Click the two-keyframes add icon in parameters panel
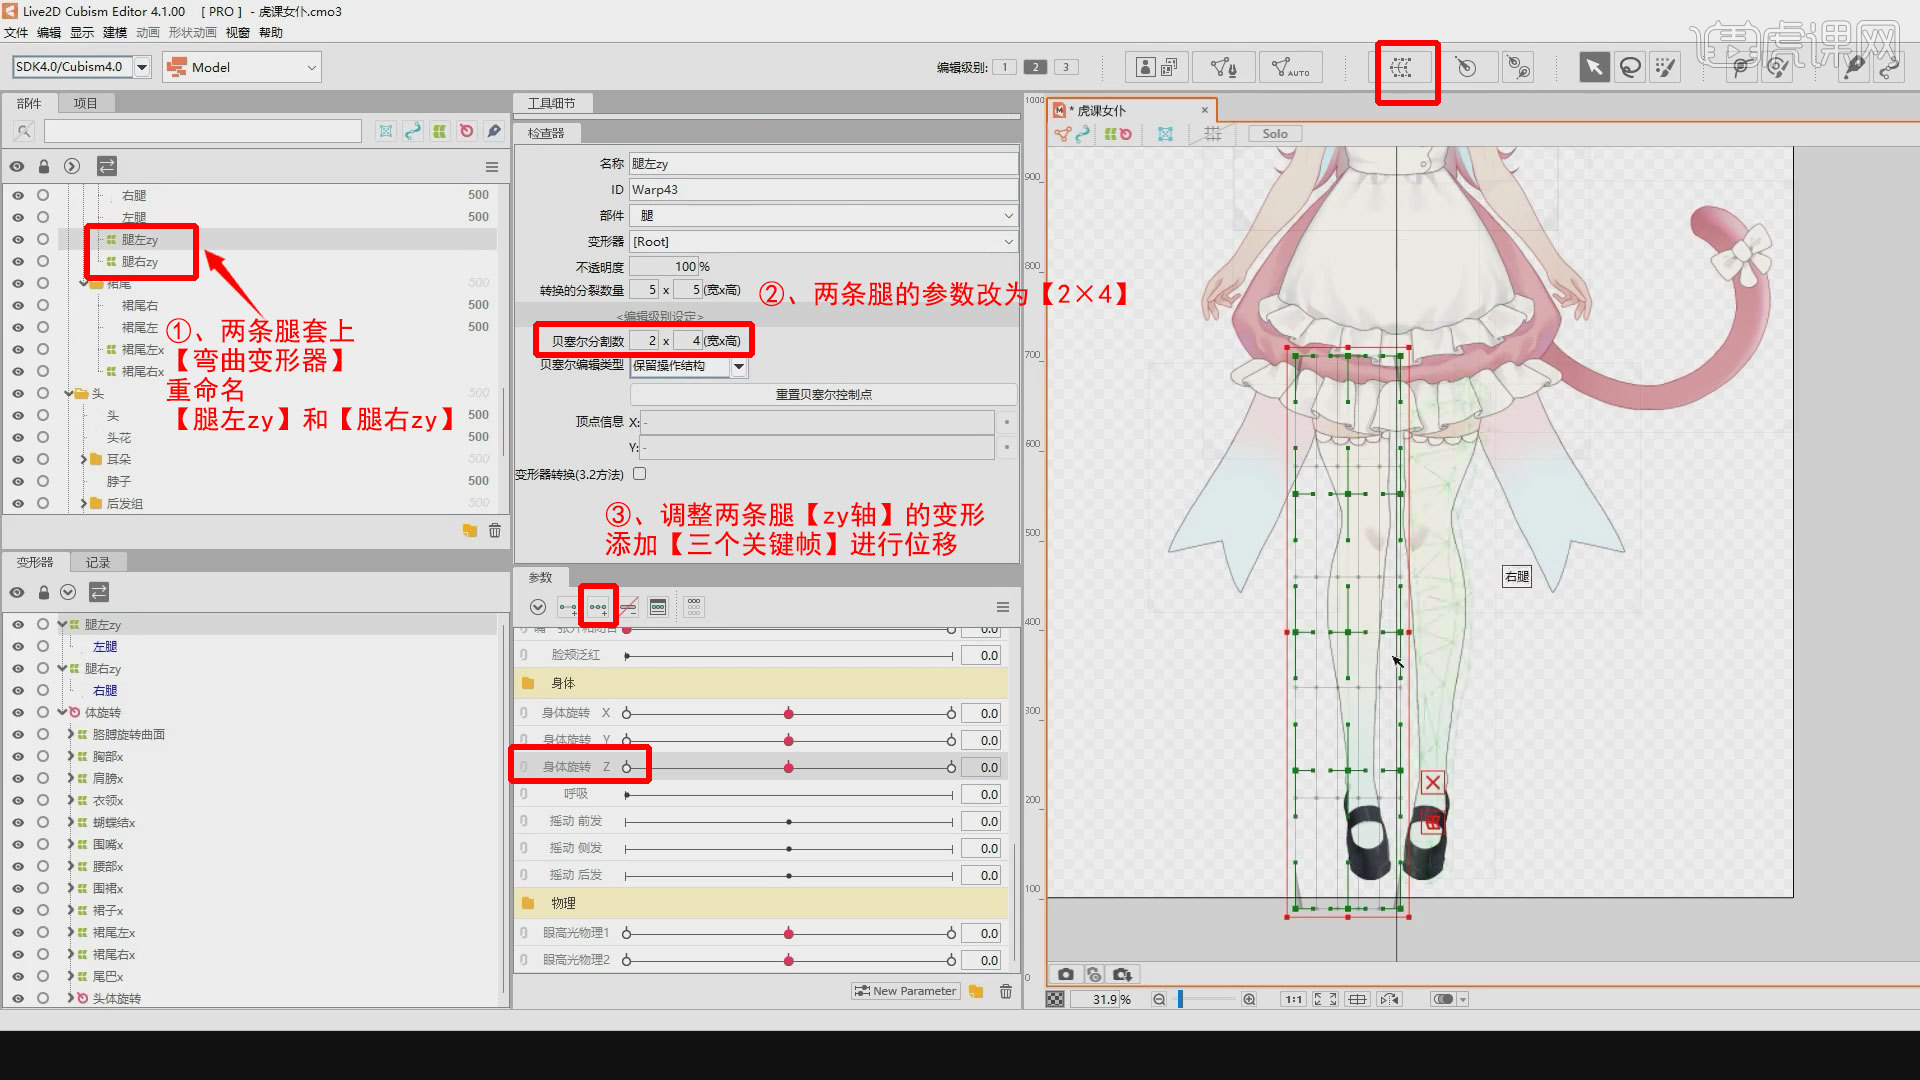 (x=566, y=606)
